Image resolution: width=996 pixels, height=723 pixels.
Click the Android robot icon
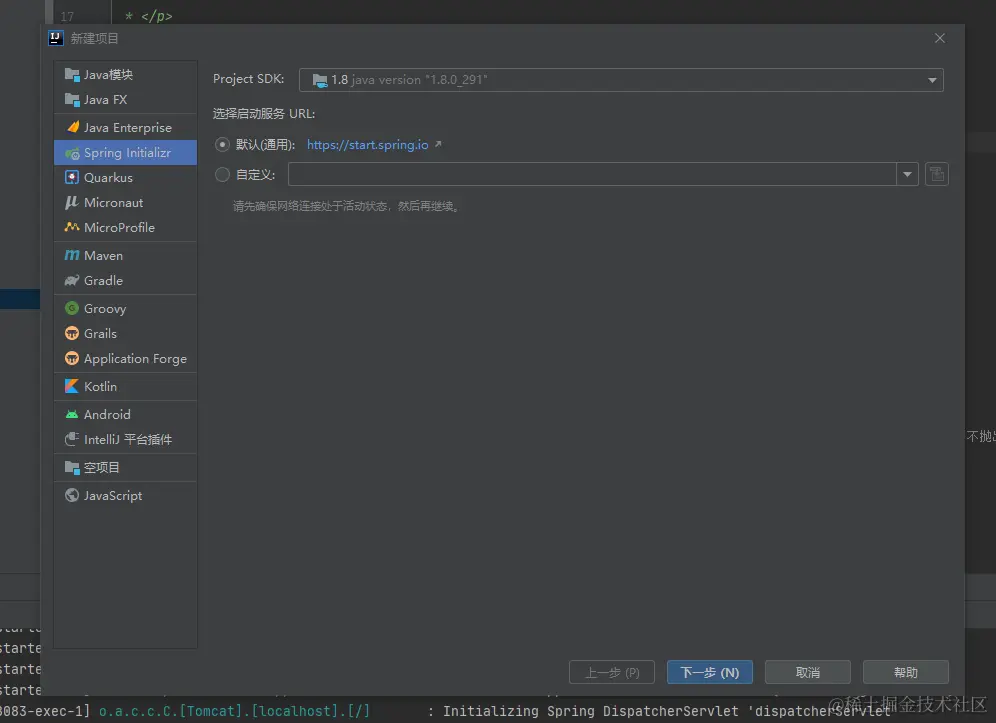point(72,414)
